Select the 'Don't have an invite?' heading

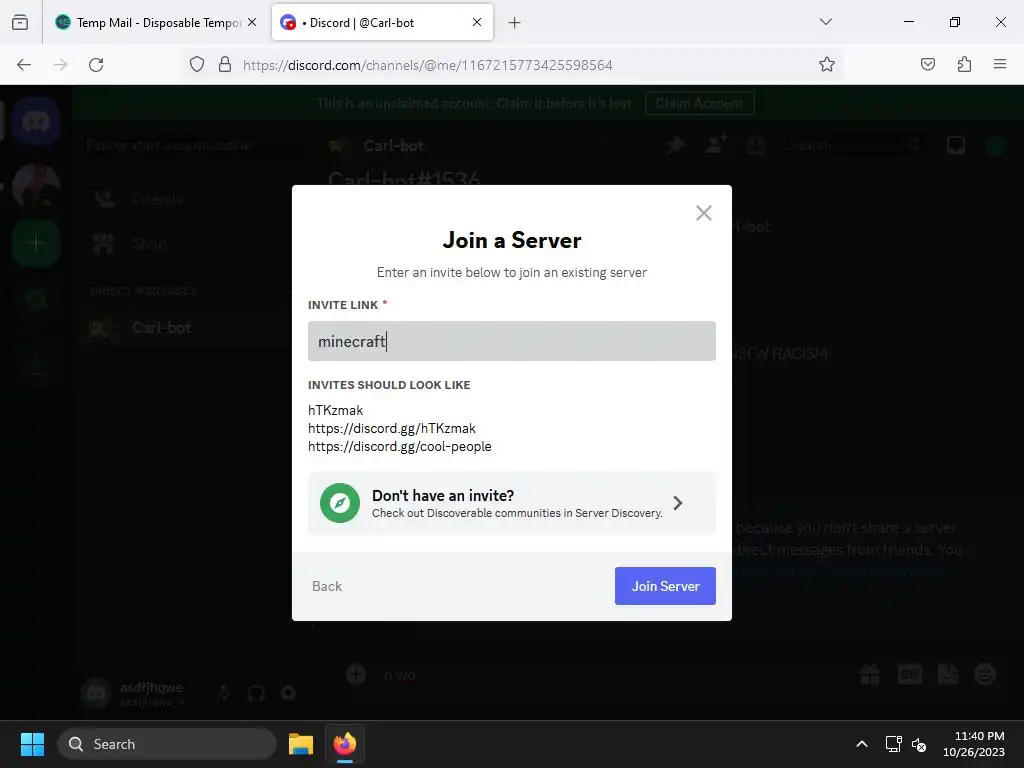tap(443, 496)
